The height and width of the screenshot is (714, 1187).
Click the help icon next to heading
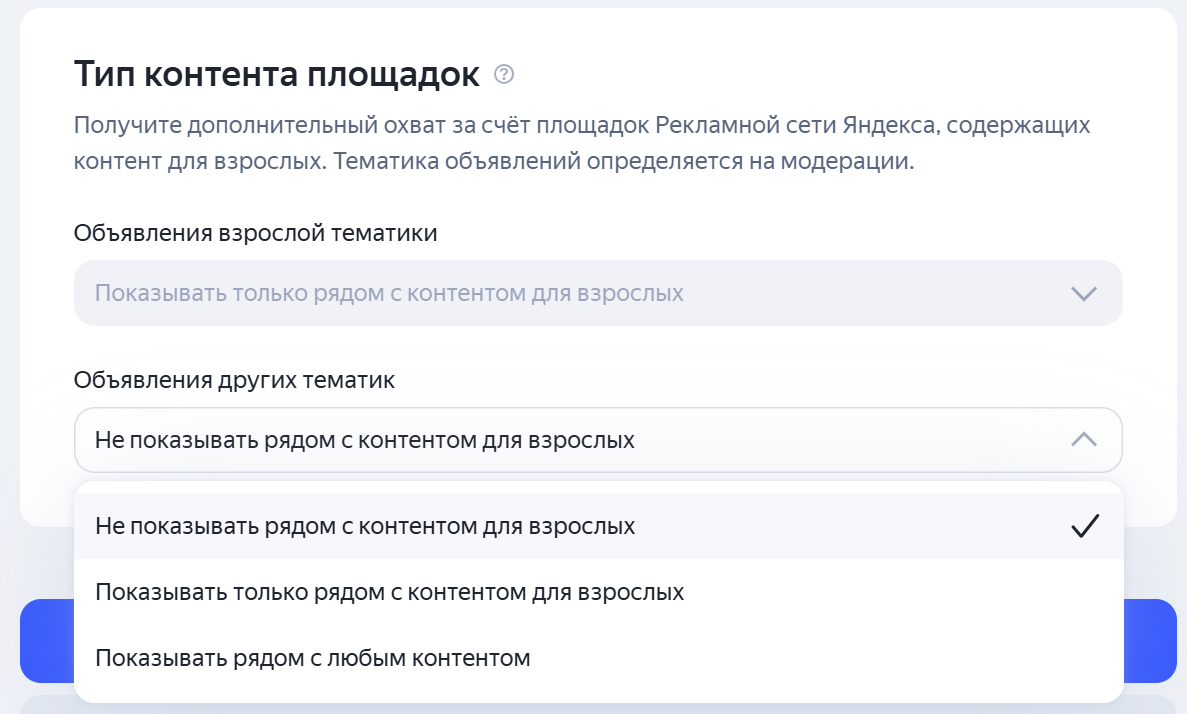(503, 74)
